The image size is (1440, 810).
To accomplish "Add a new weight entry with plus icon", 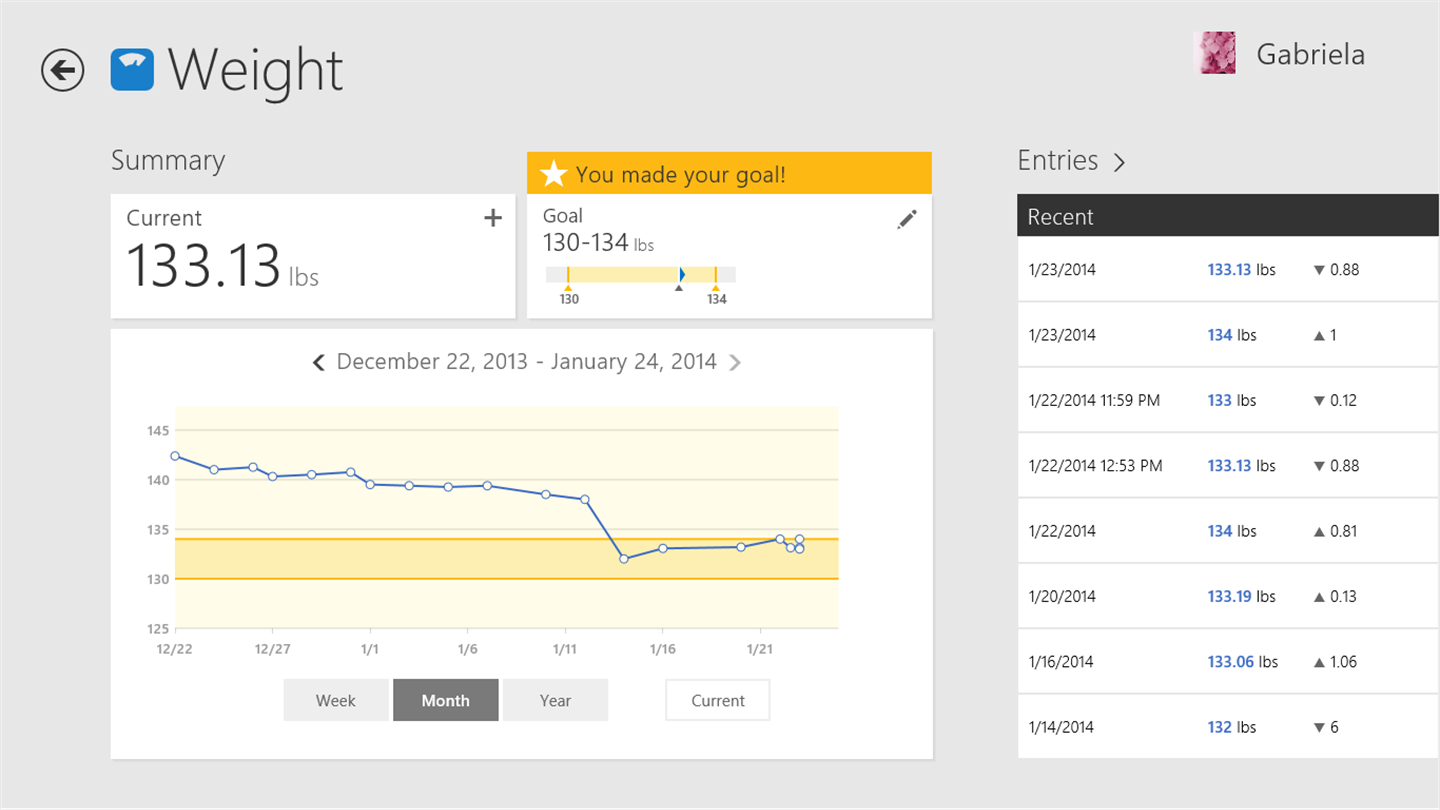I will (493, 218).
